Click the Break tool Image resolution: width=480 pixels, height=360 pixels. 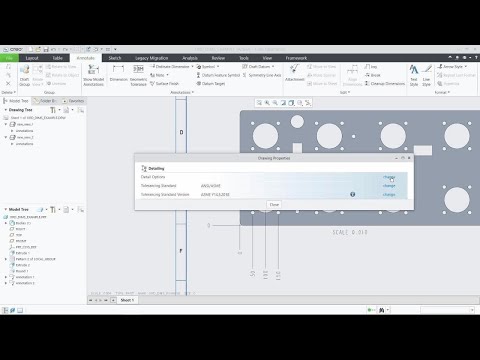[373, 75]
